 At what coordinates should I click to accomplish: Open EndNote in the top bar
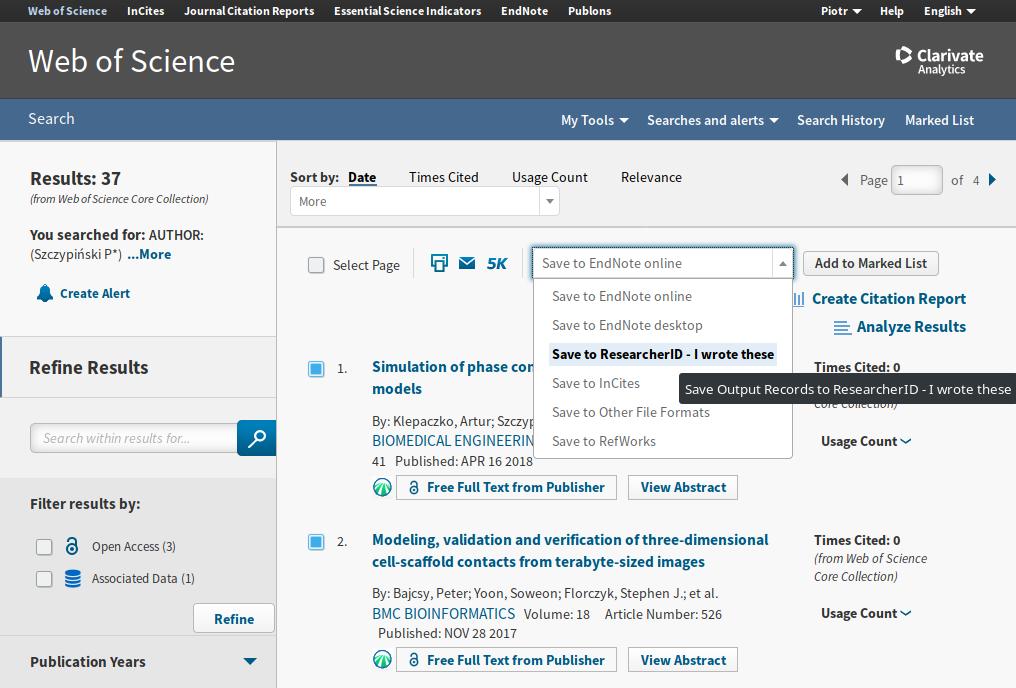coord(524,11)
